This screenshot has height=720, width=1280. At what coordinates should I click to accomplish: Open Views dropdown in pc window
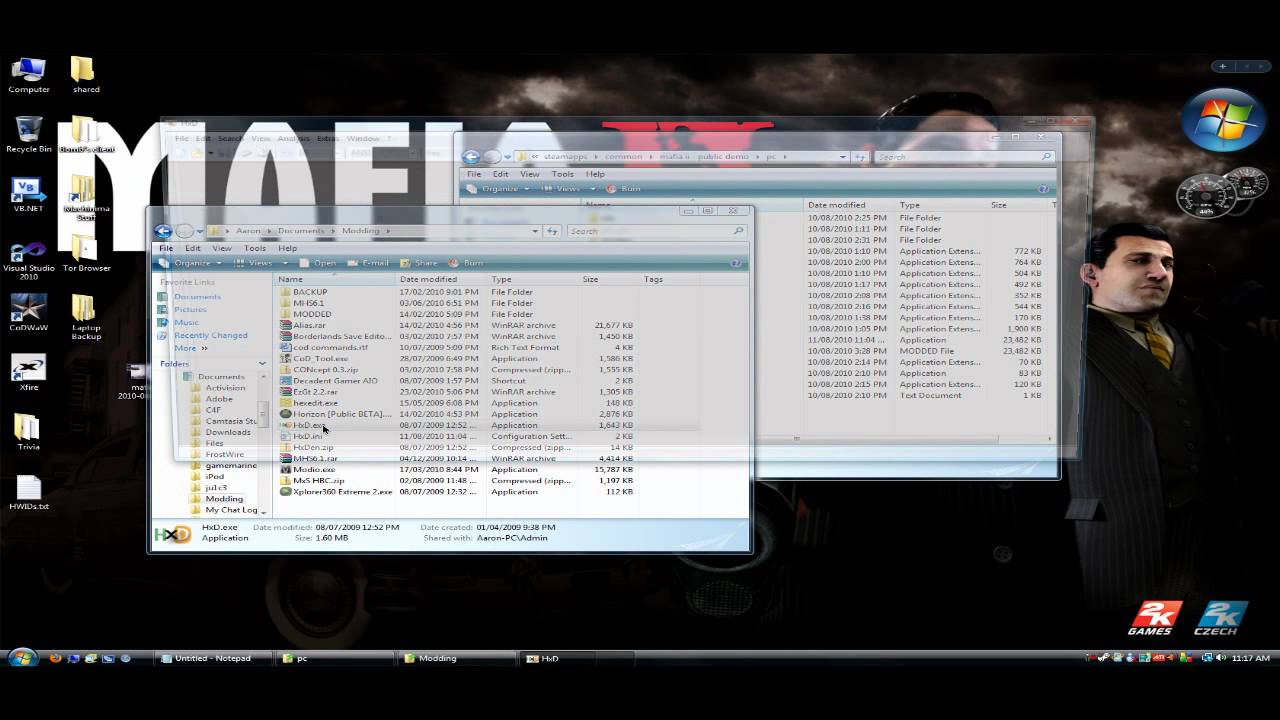568,189
